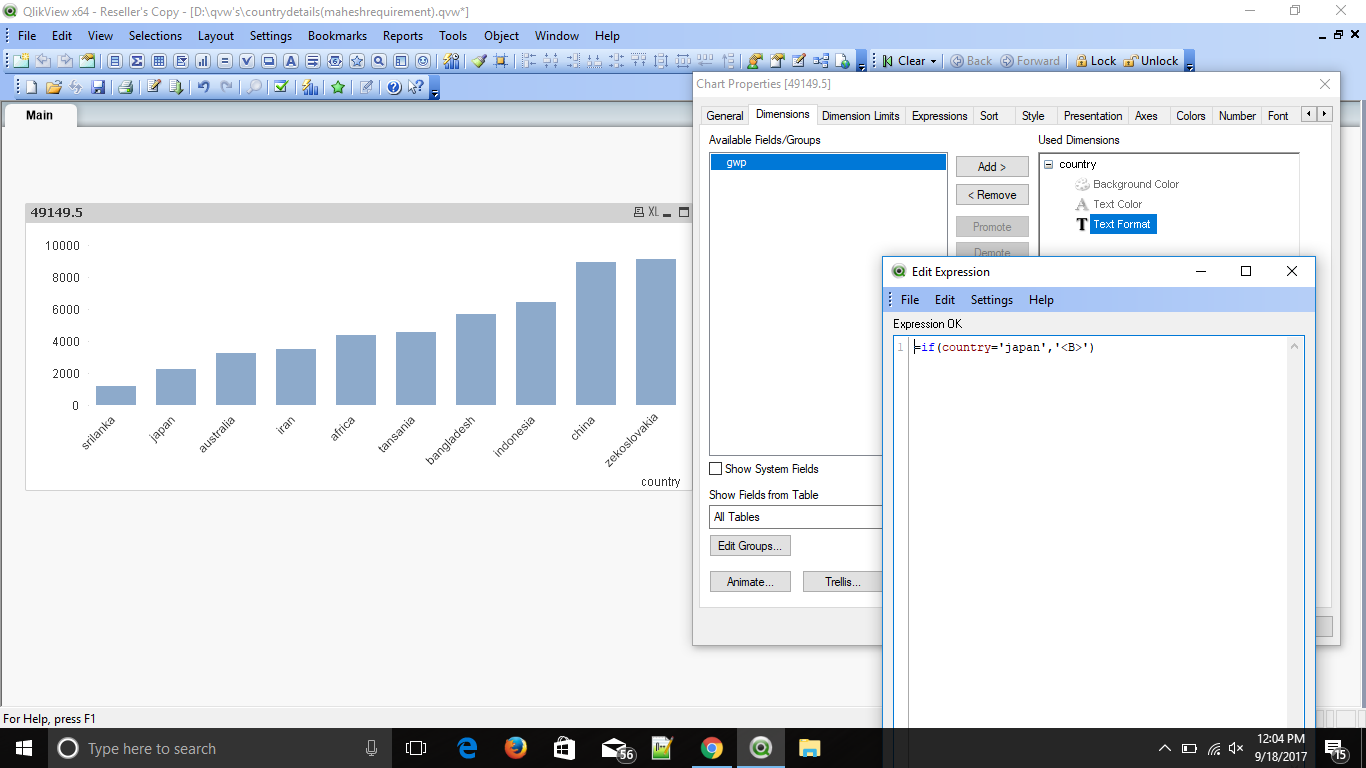Open Windows Start menu
This screenshot has width=1366, height=768.
24,748
